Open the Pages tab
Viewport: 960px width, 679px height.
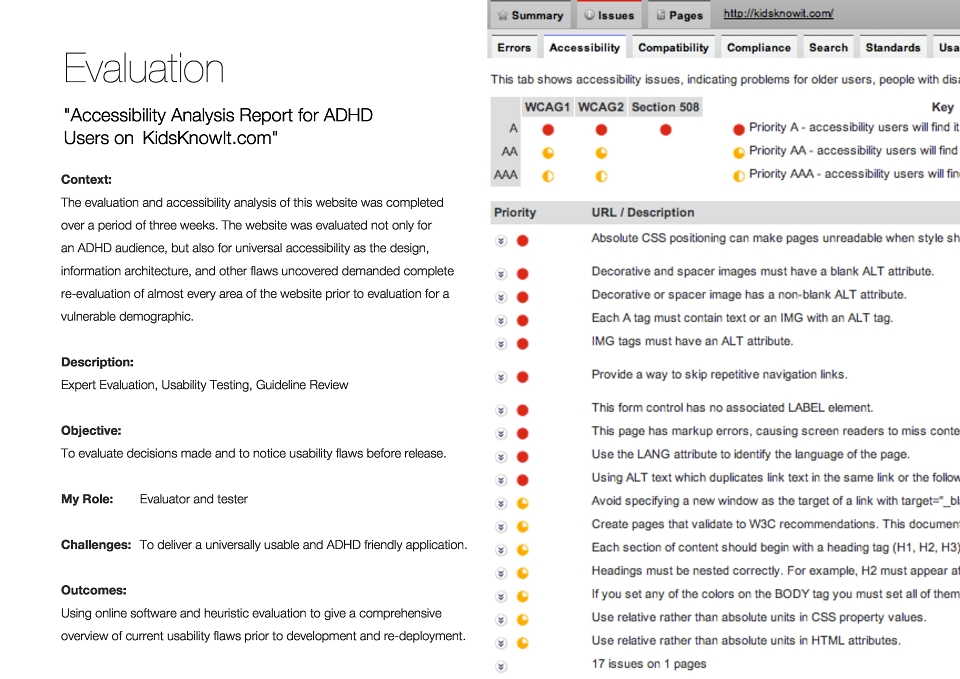pos(680,15)
